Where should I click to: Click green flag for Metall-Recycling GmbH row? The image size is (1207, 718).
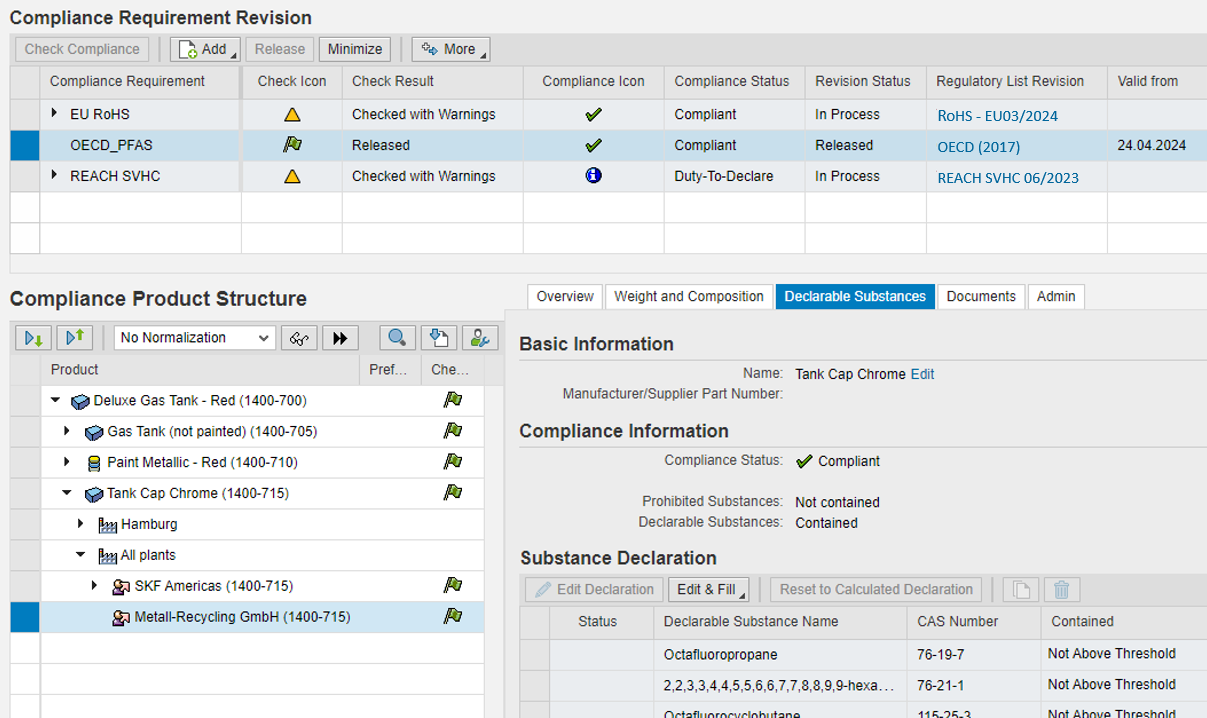[x=453, y=617]
